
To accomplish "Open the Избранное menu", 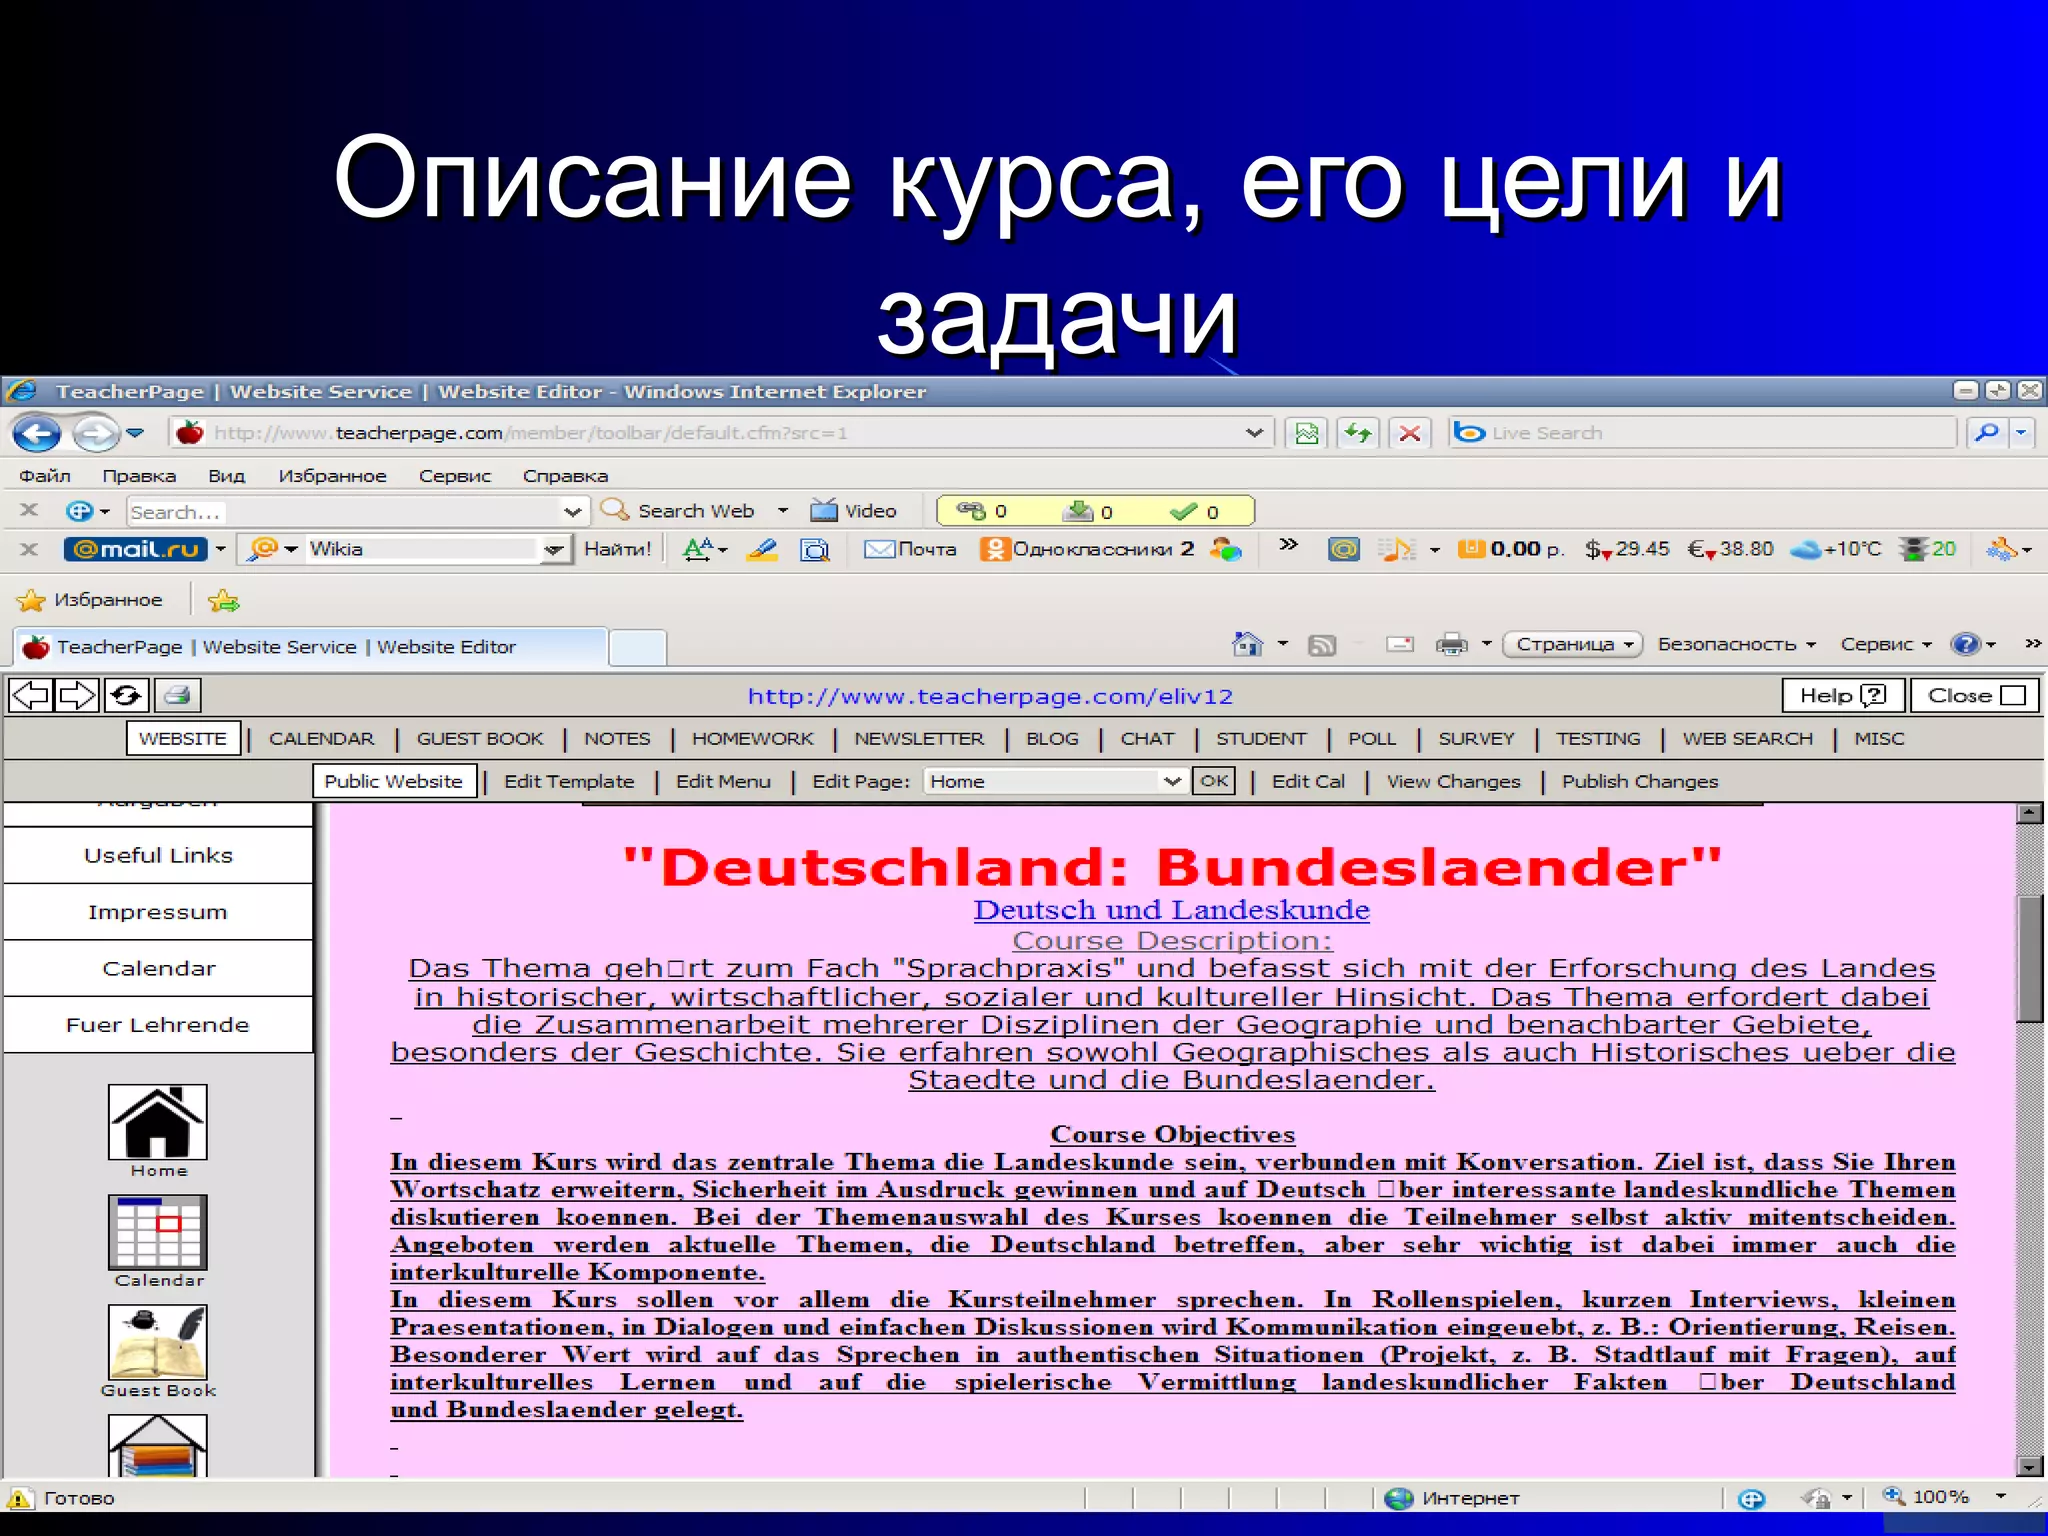I will [333, 476].
